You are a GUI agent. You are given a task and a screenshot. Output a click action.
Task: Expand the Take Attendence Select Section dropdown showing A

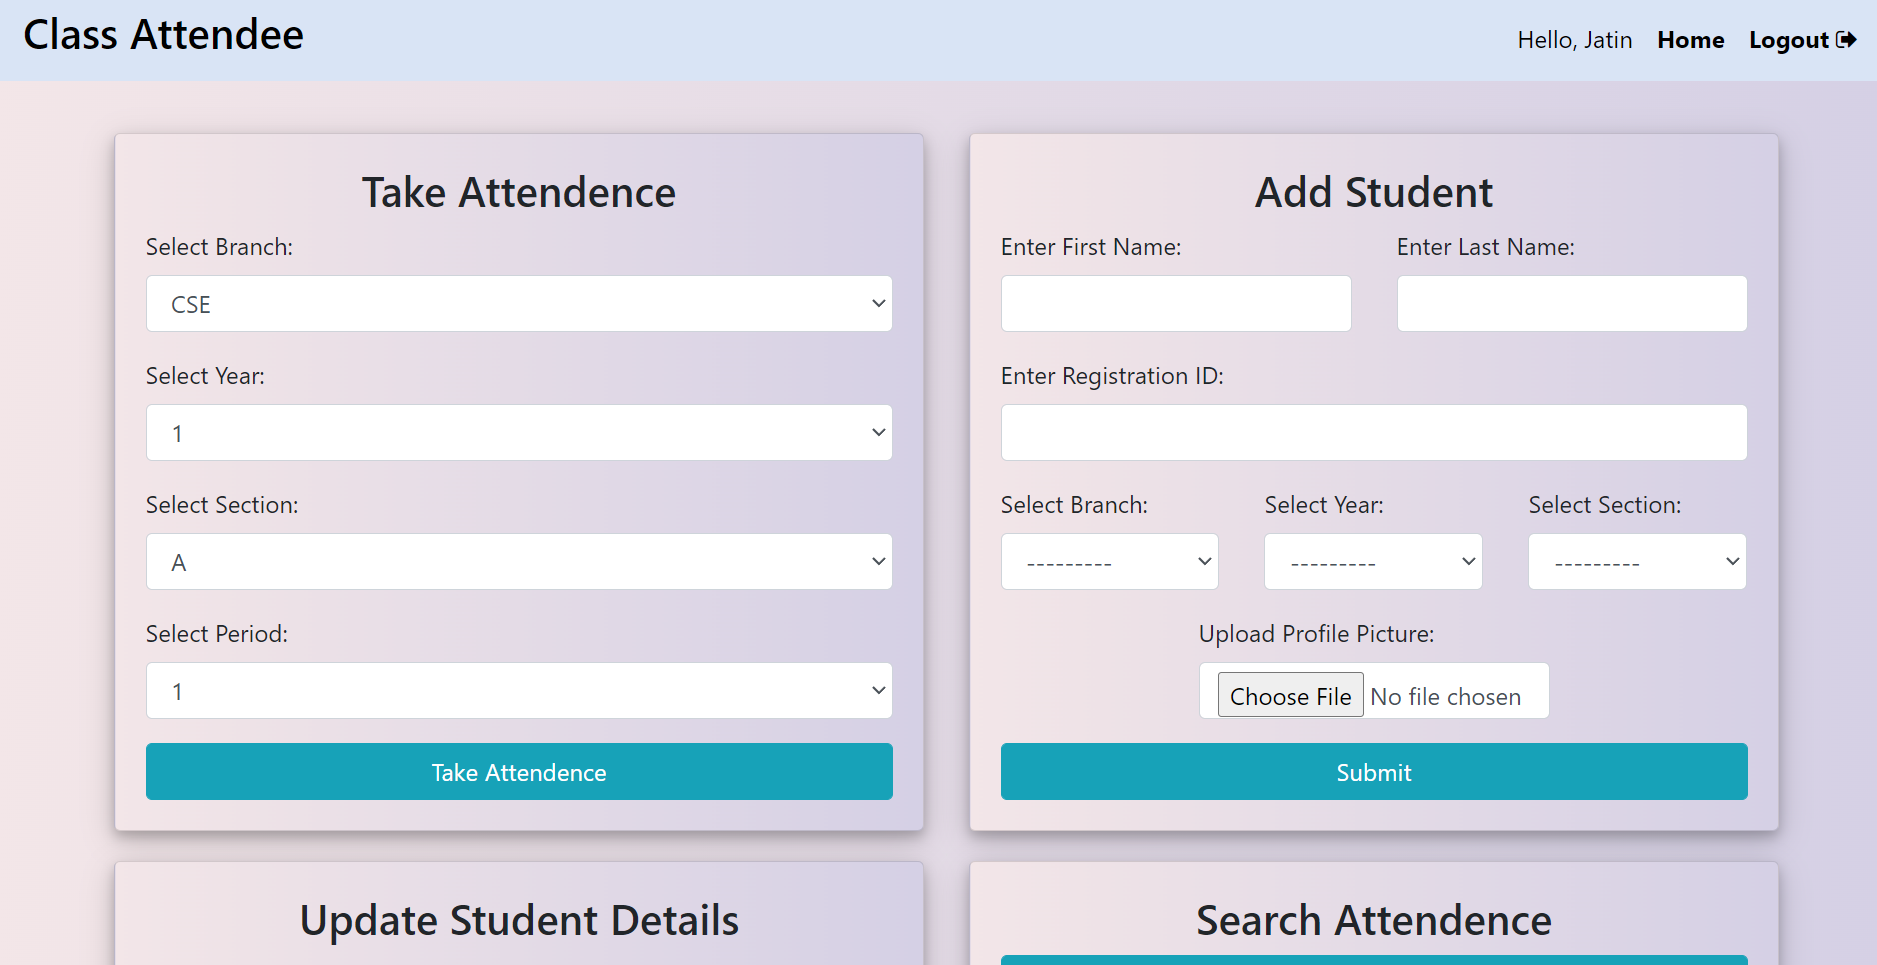click(519, 562)
